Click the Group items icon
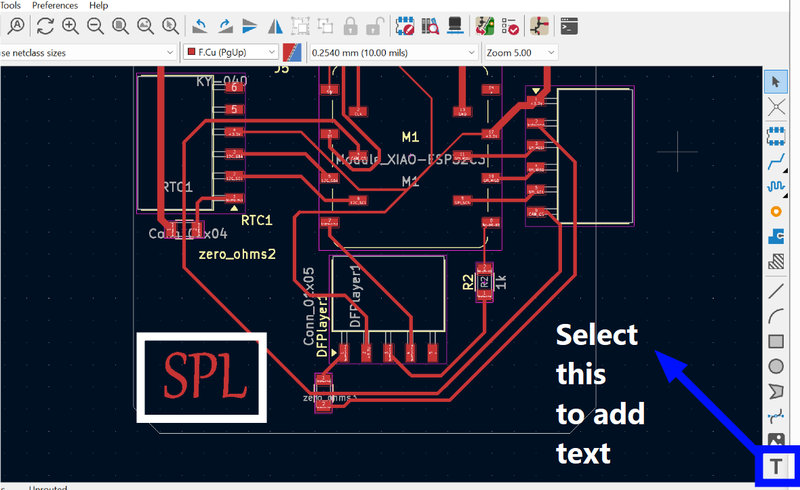The height and width of the screenshot is (490, 800). pos(300,26)
